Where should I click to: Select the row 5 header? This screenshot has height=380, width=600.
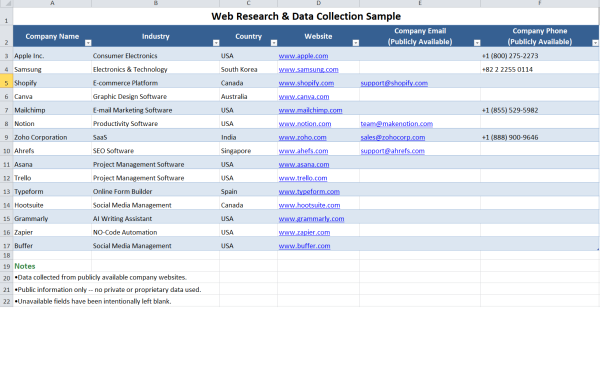[x=7, y=83]
